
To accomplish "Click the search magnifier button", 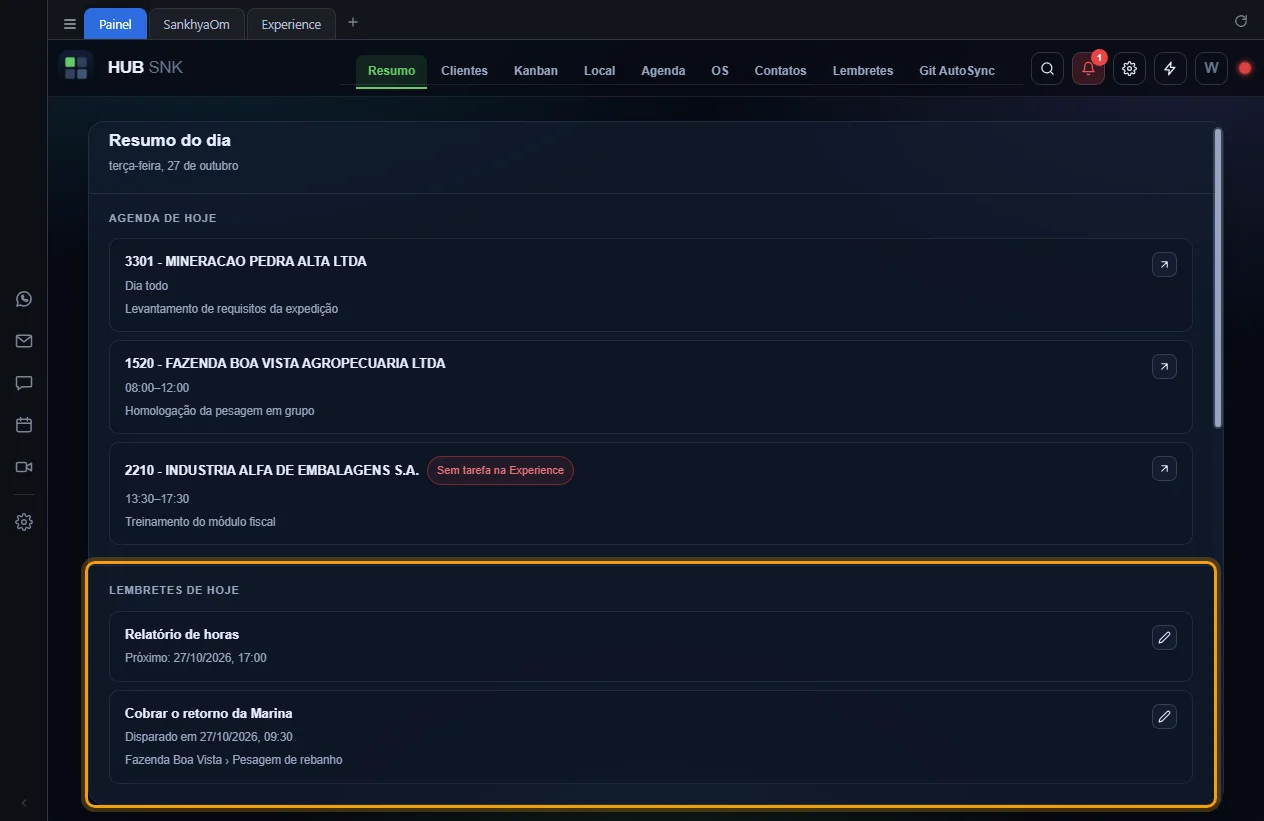I will [1047, 69].
